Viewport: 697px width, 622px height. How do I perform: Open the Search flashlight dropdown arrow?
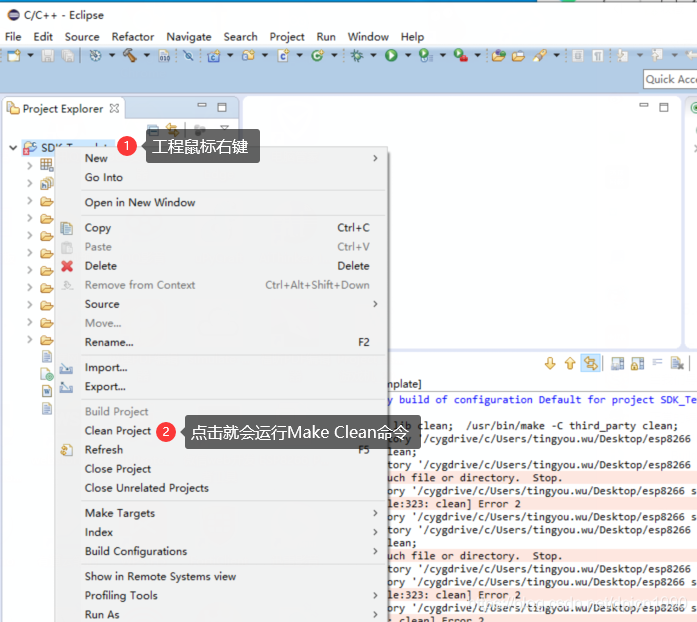pos(556,56)
